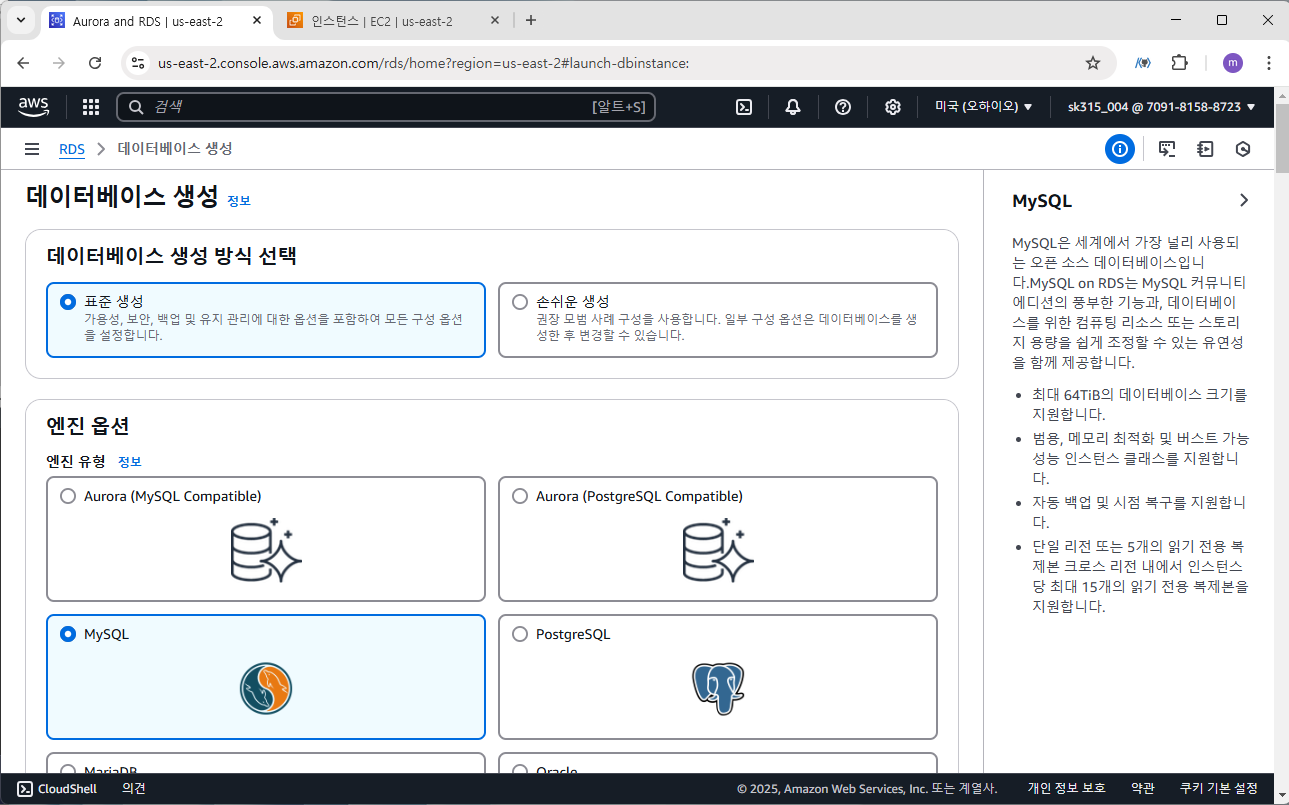The height and width of the screenshot is (805, 1289).
Task: Select the MySQL engine radio button
Action: [68, 634]
